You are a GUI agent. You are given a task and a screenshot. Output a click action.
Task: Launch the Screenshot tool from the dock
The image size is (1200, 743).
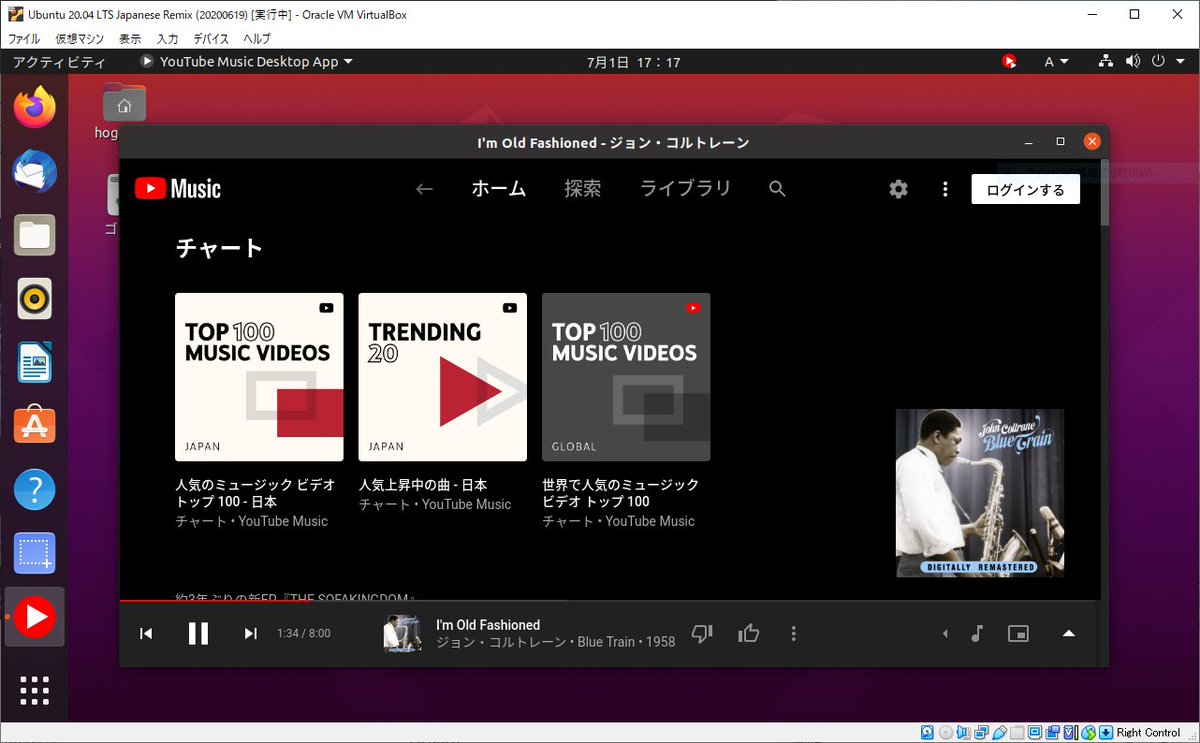[35, 553]
